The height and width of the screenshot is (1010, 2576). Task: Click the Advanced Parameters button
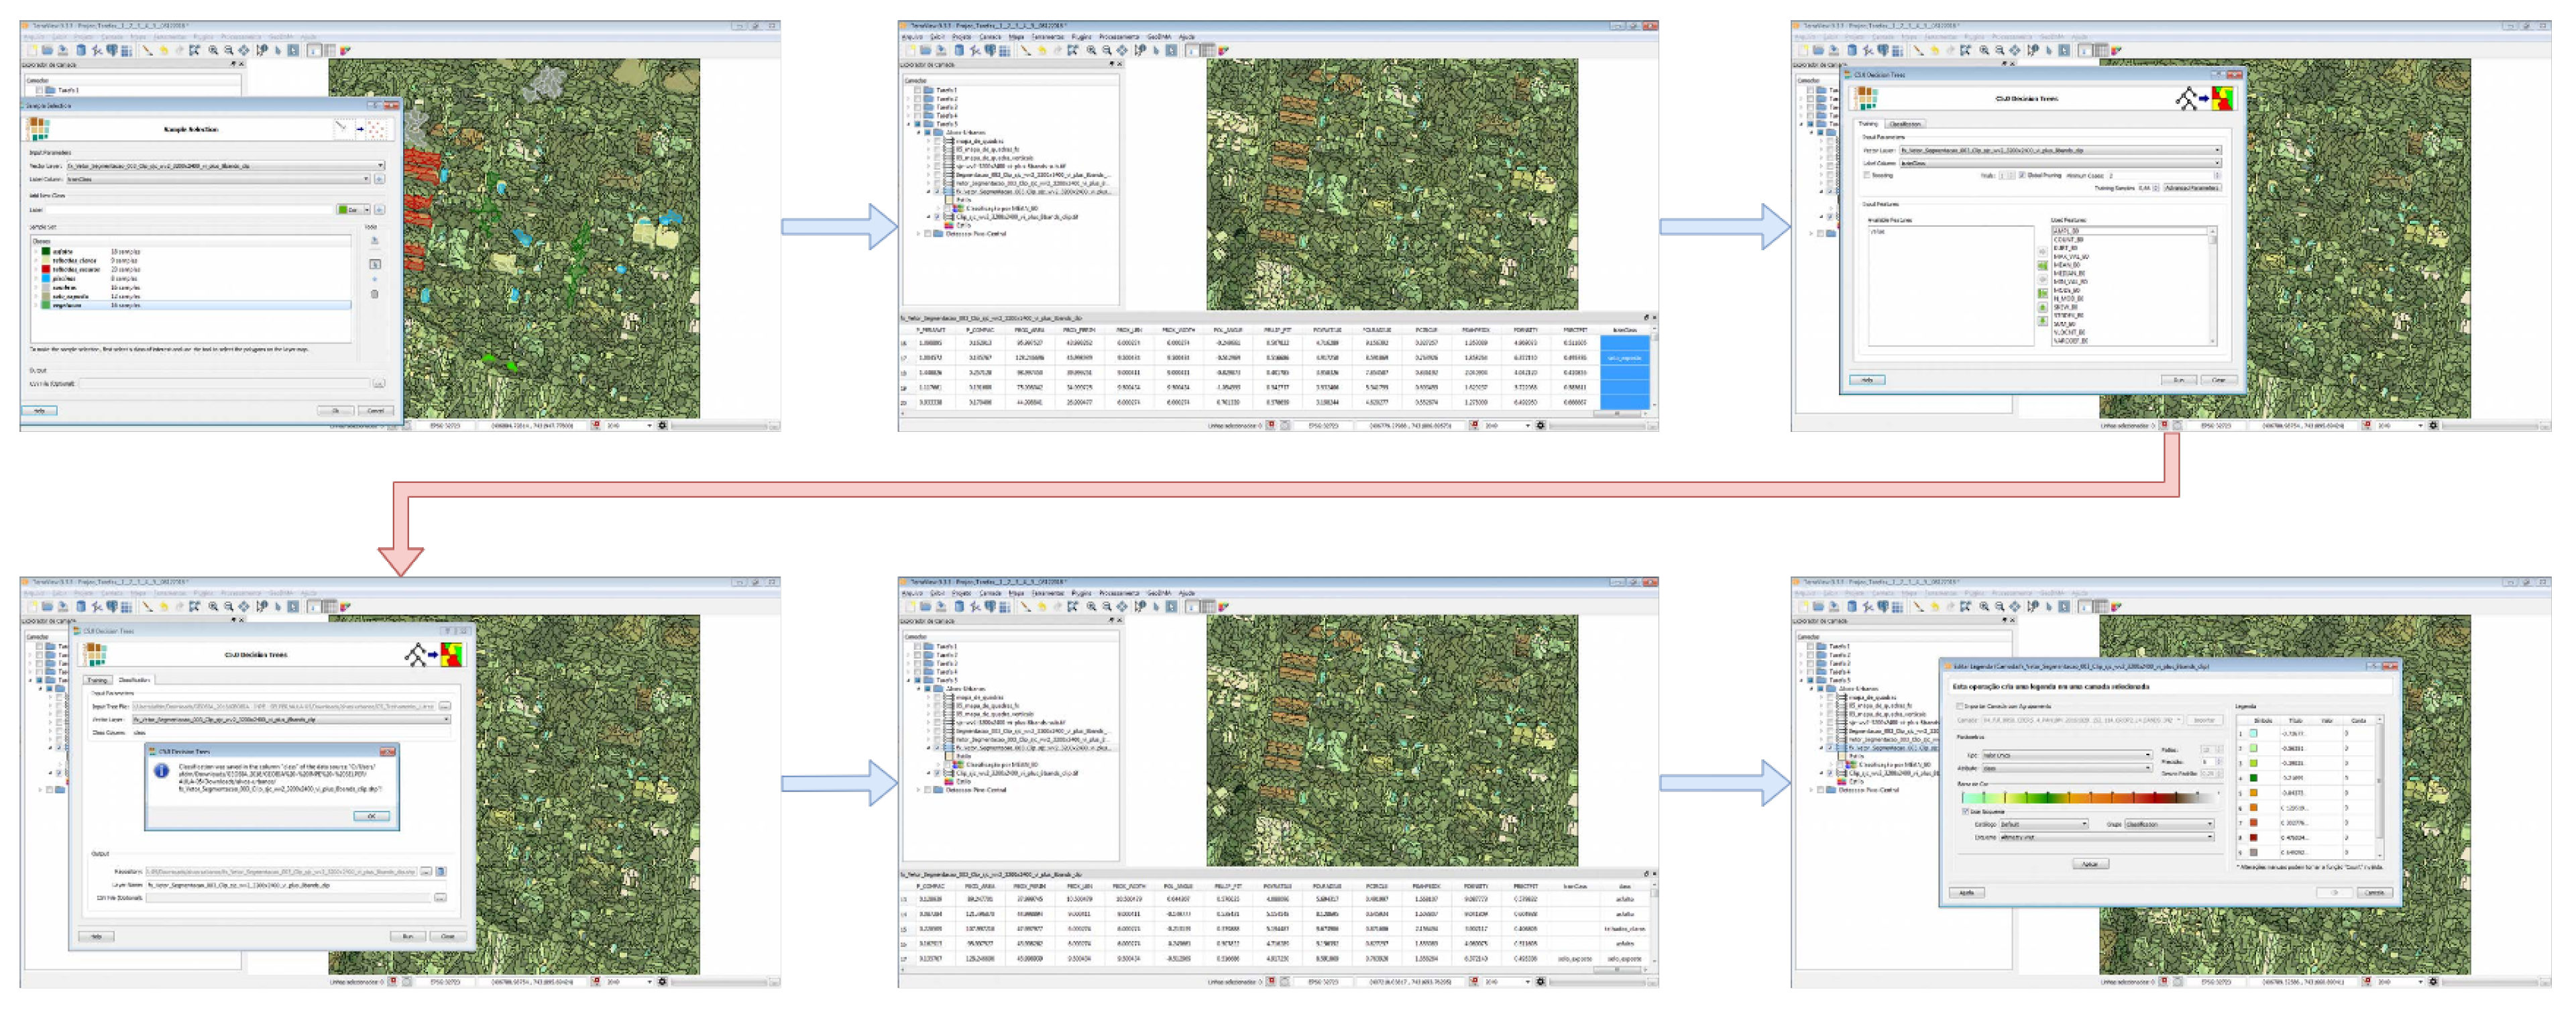pos(2193,188)
